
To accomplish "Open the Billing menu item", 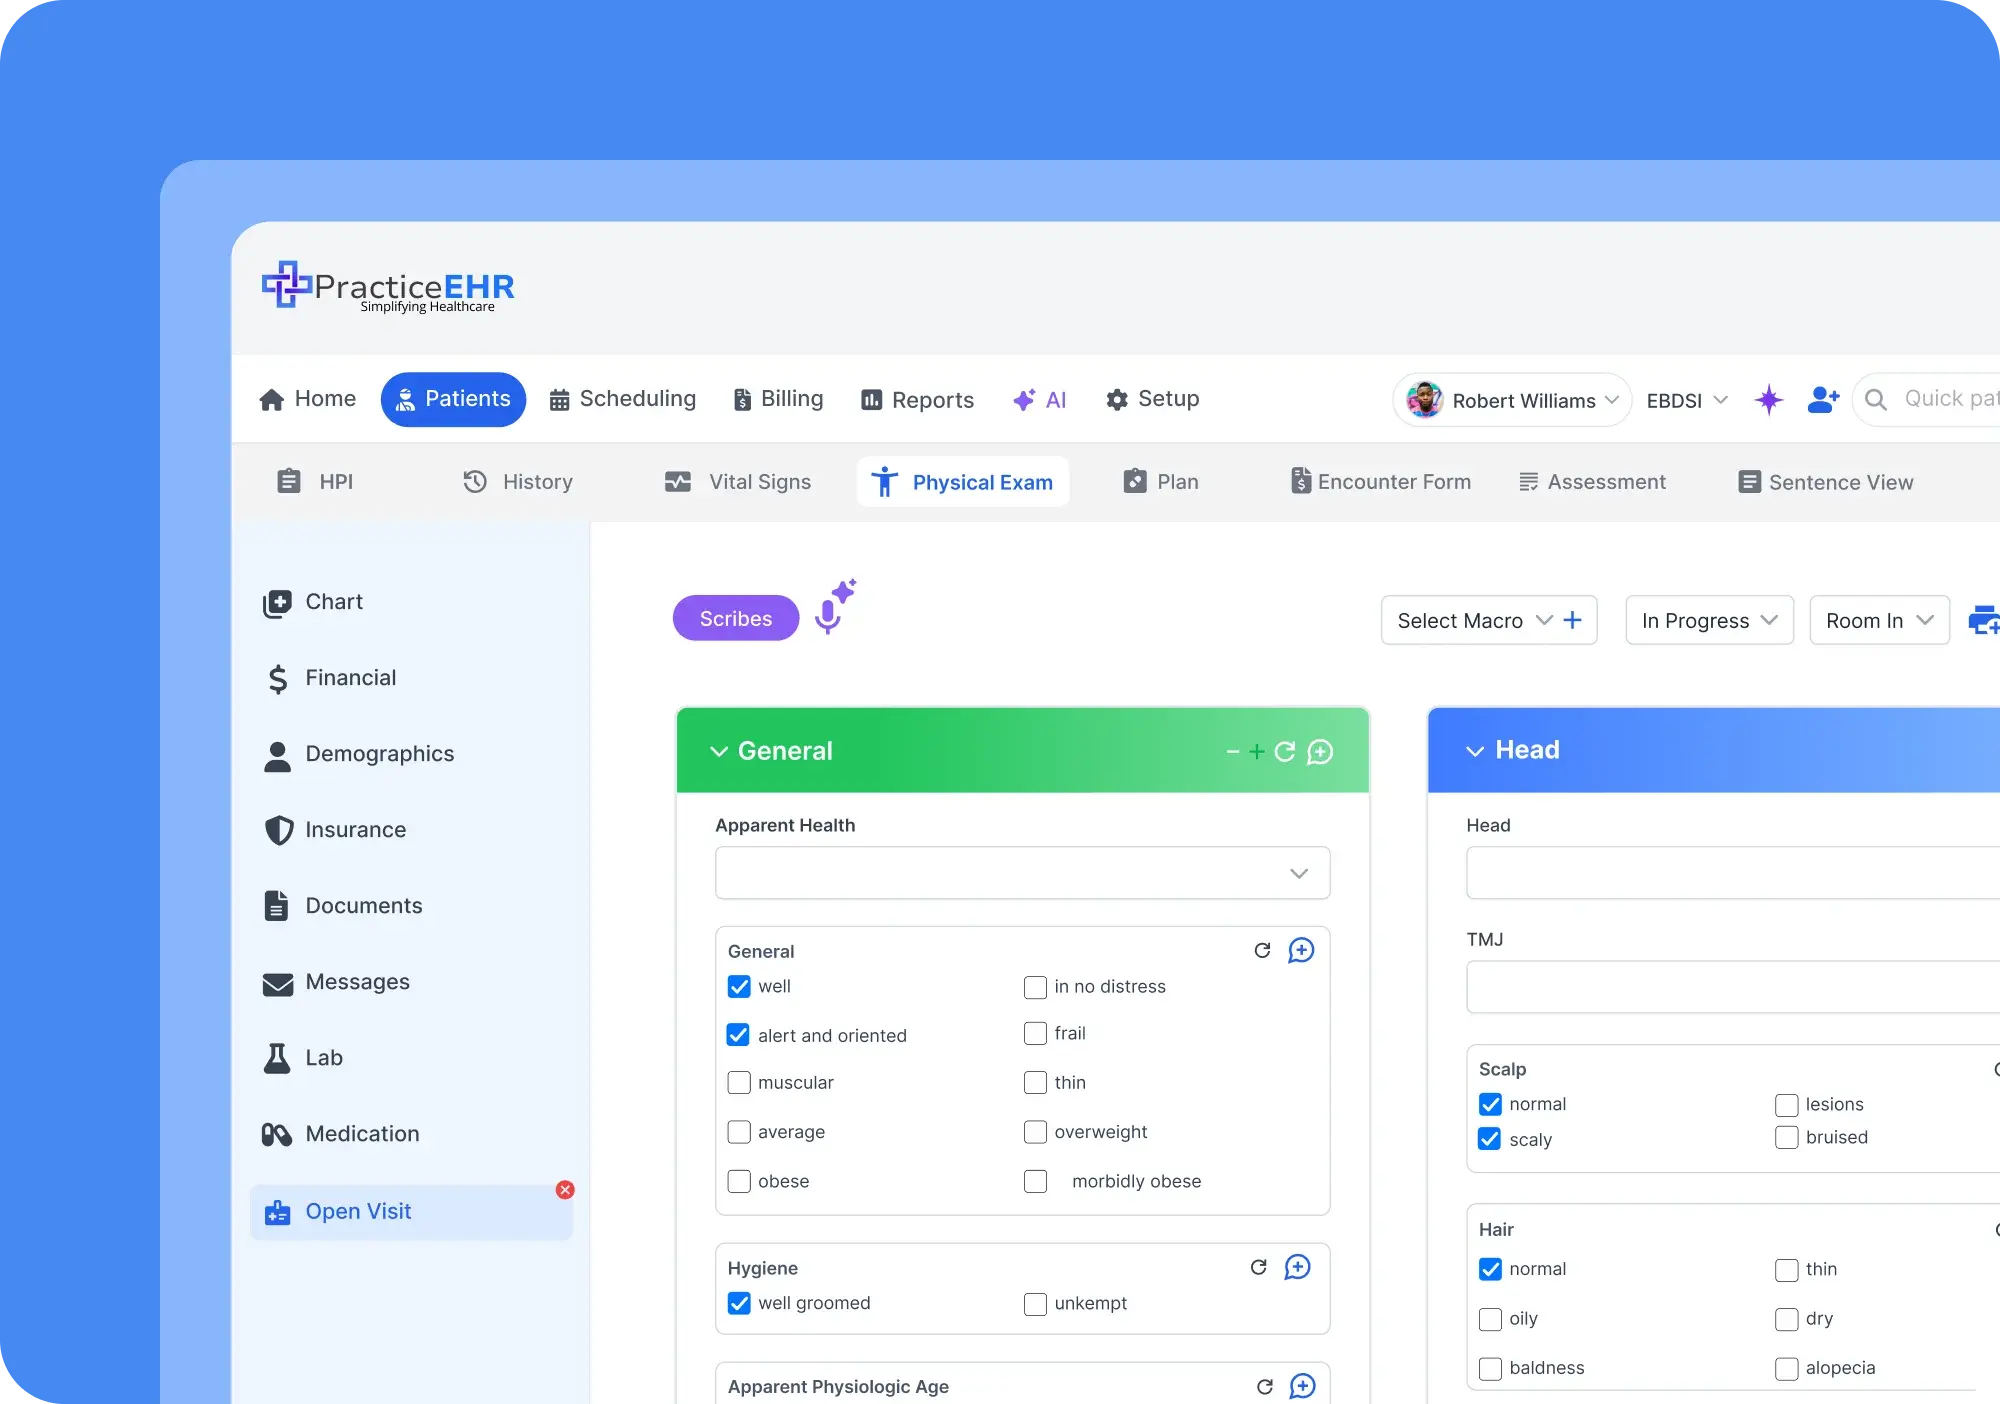I will click(778, 399).
